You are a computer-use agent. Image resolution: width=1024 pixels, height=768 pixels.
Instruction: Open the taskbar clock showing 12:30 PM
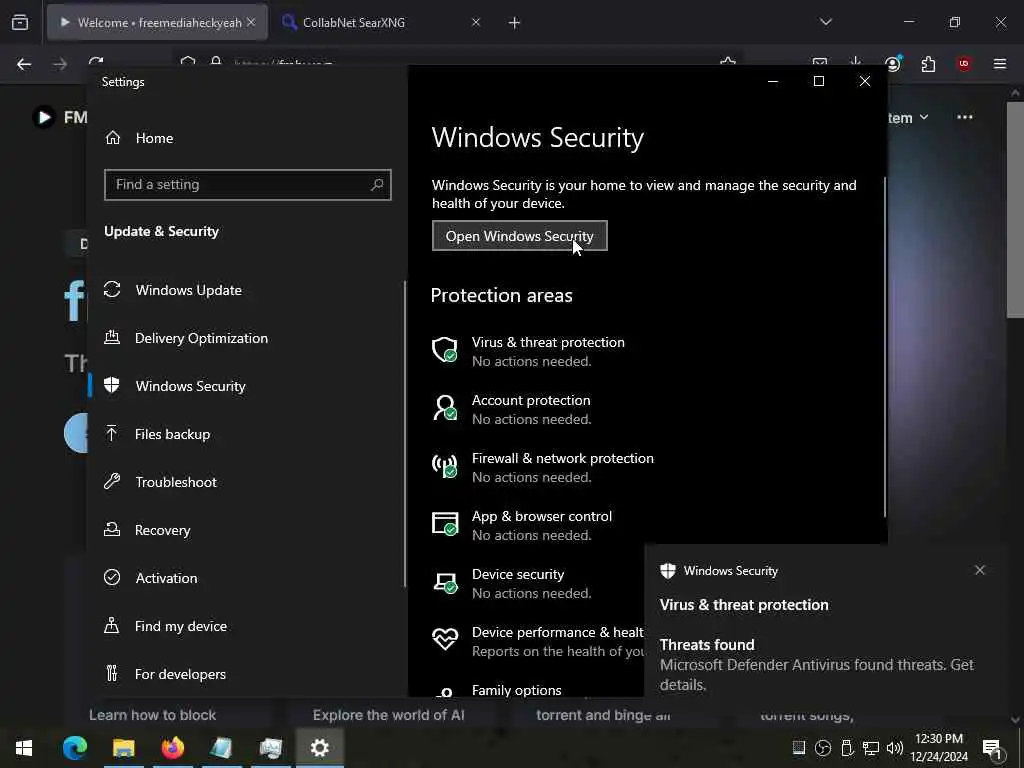[x=939, y=748]
